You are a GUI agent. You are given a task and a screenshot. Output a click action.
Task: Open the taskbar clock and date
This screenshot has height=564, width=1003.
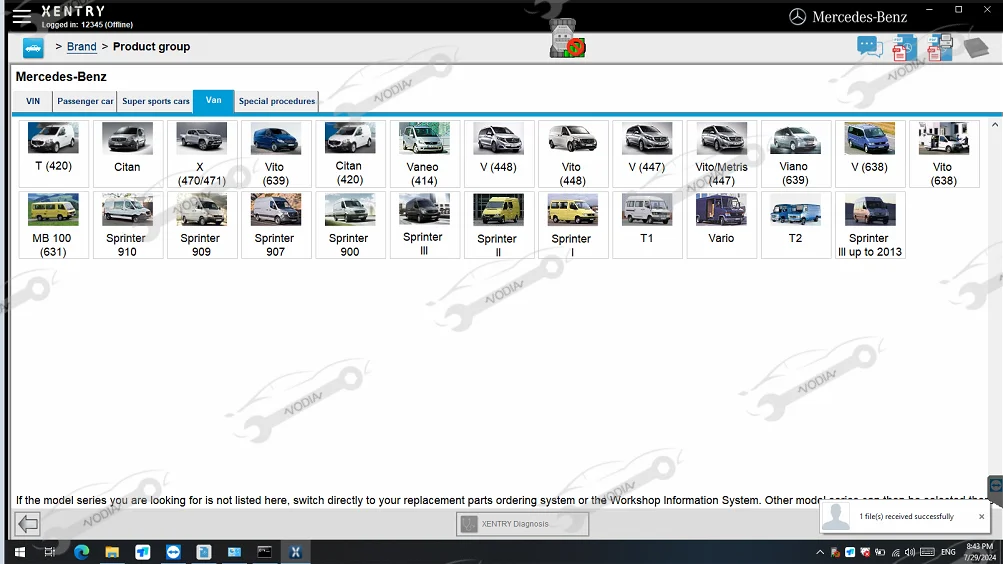click(x=979, y=552)
